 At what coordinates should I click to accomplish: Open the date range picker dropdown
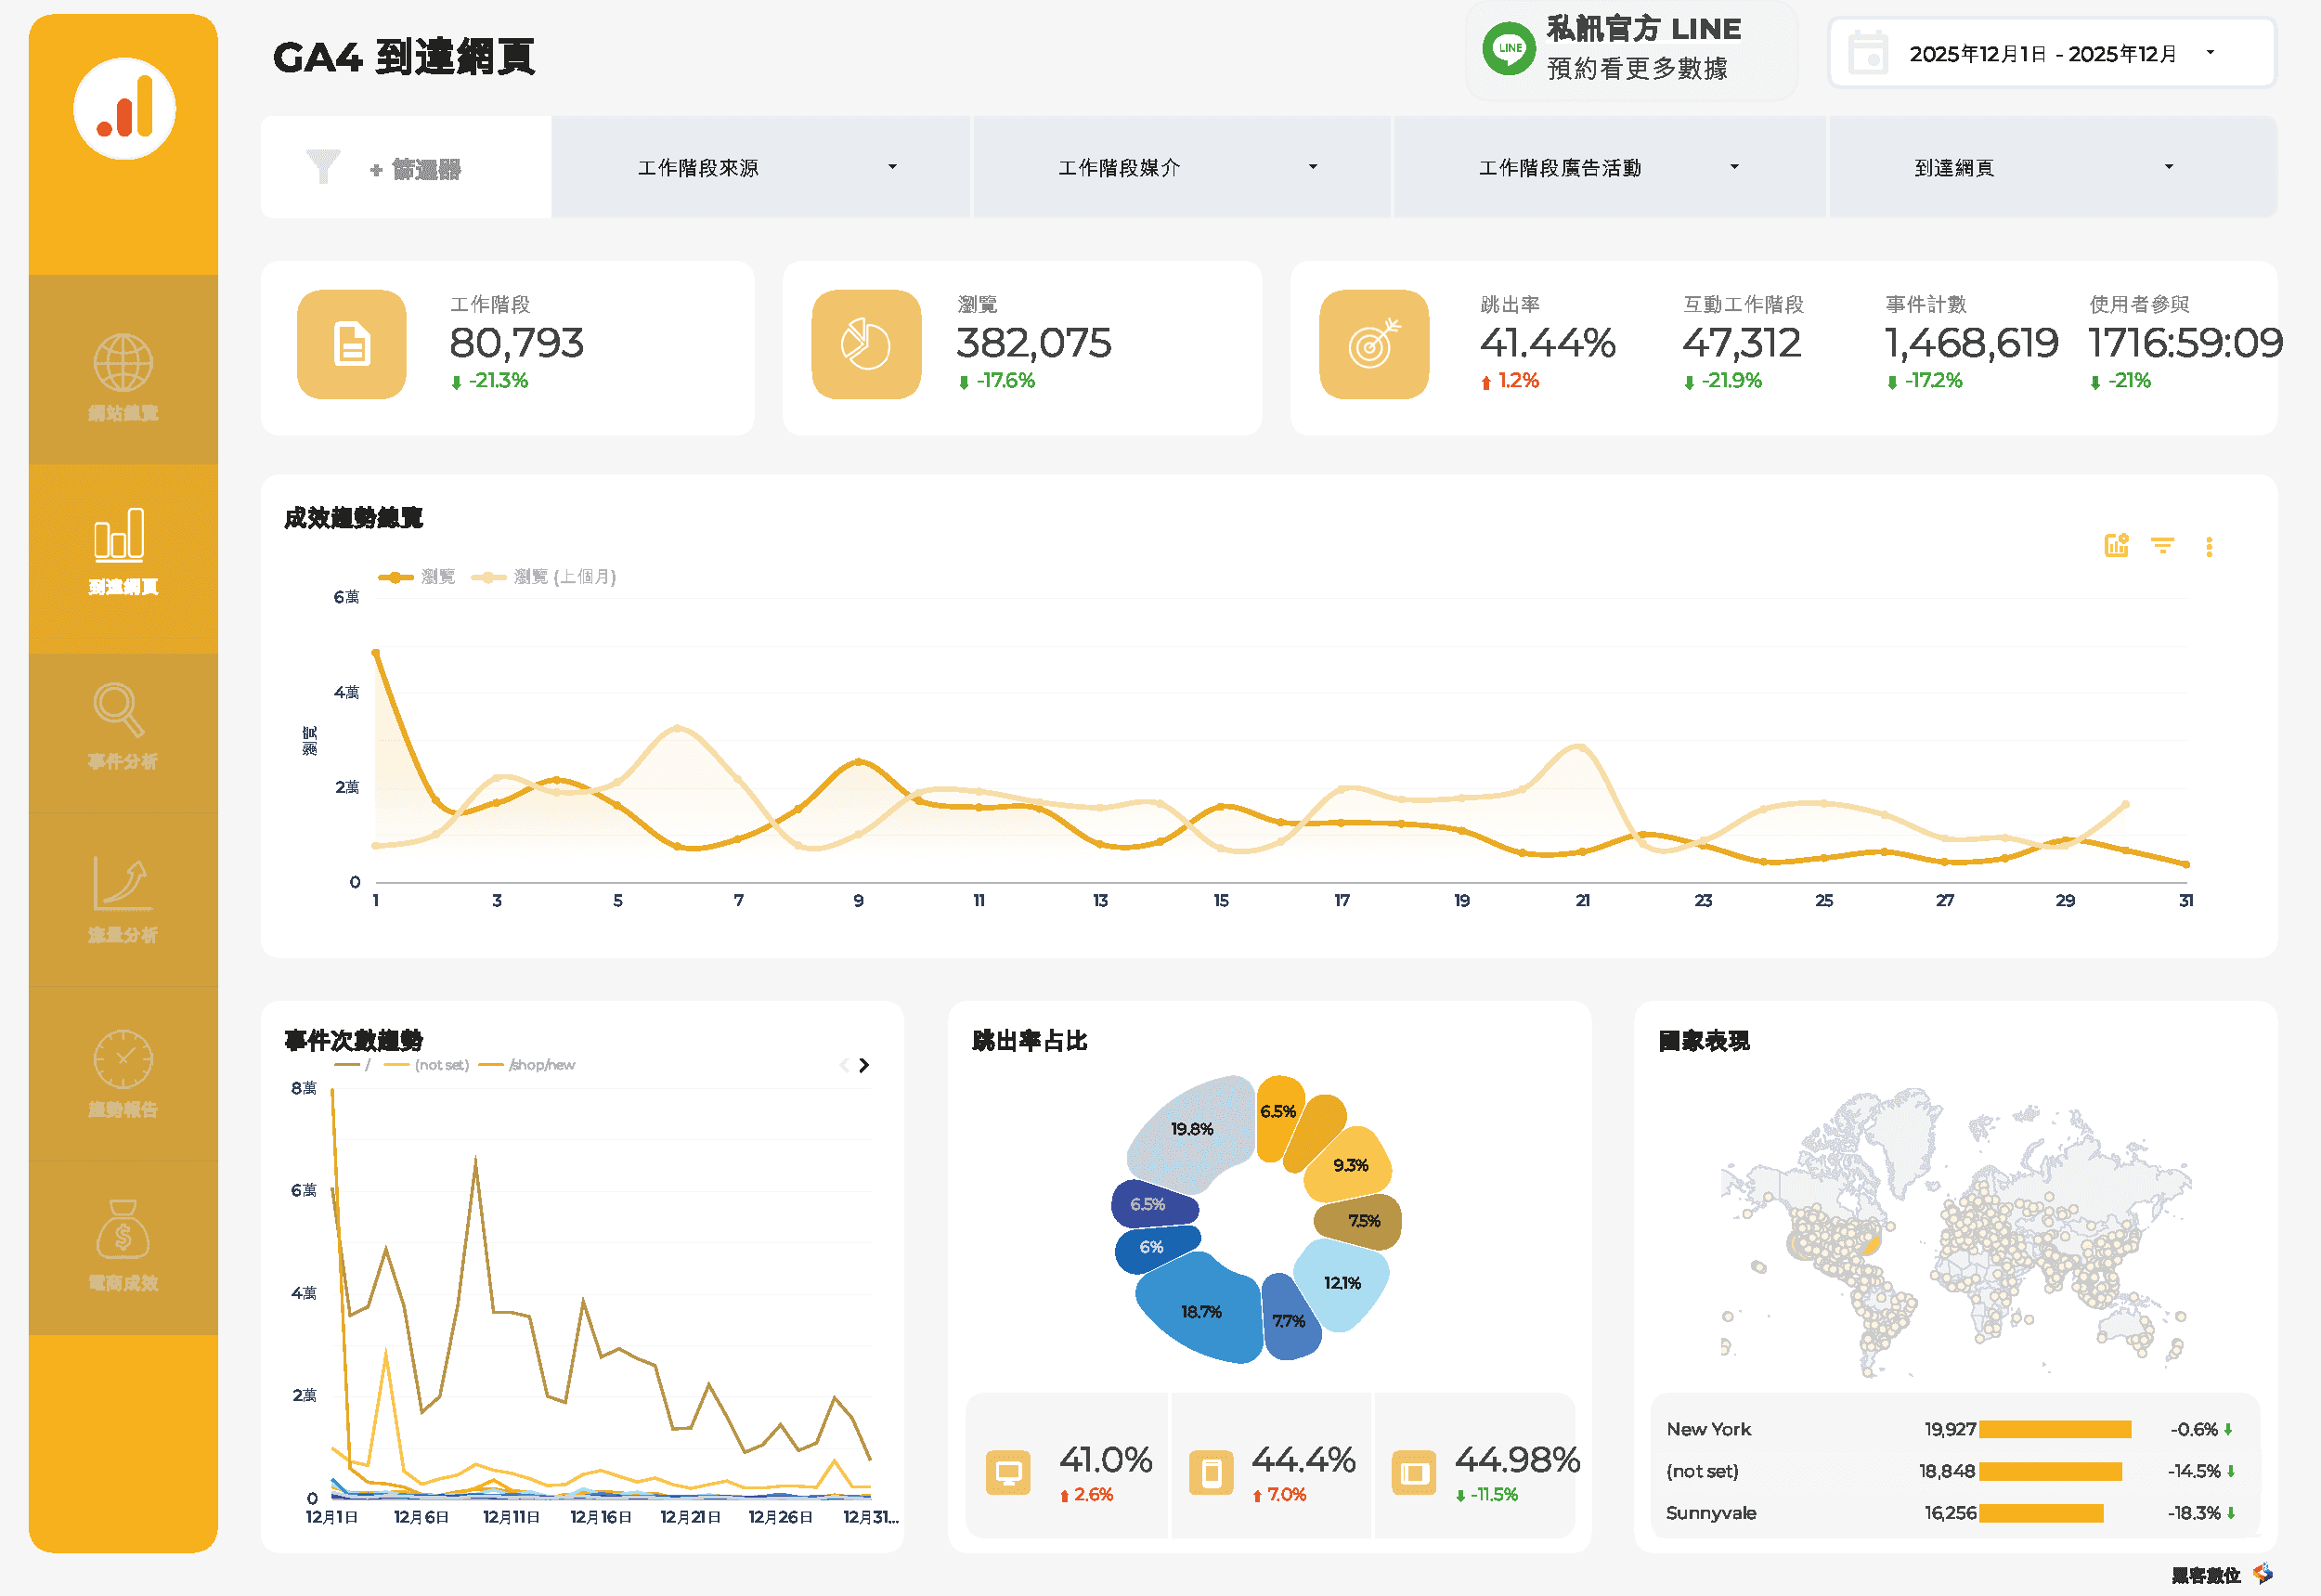(x=2052, y=53)
